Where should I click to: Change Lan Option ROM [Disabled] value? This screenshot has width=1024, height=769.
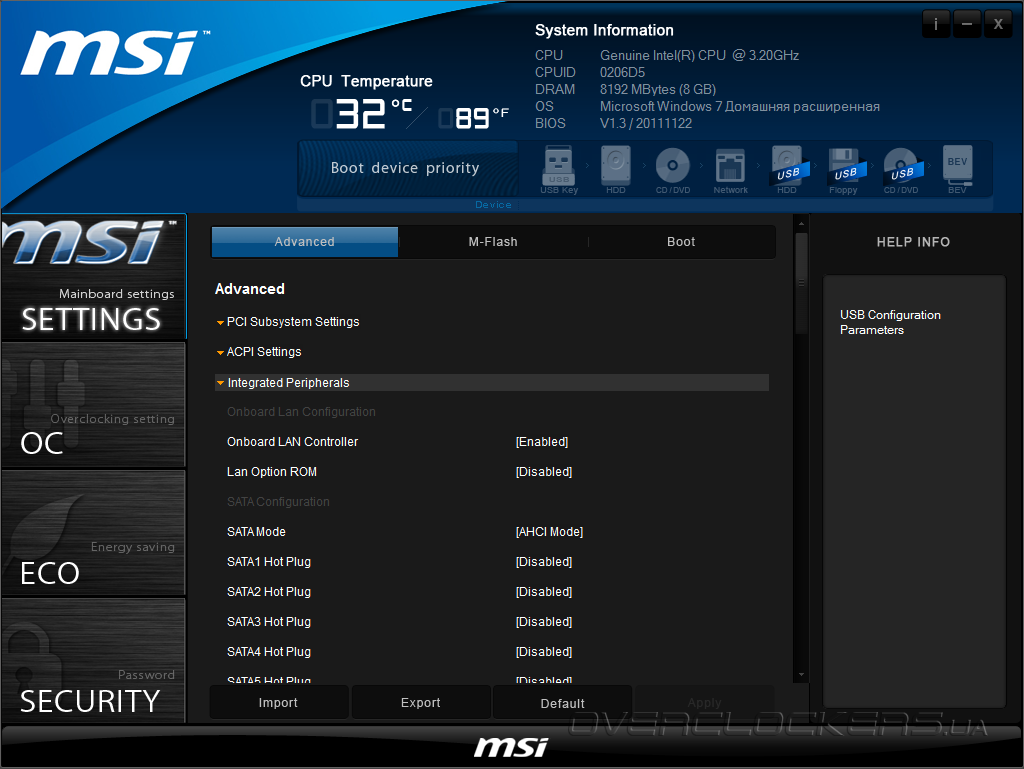pos(544,472)
